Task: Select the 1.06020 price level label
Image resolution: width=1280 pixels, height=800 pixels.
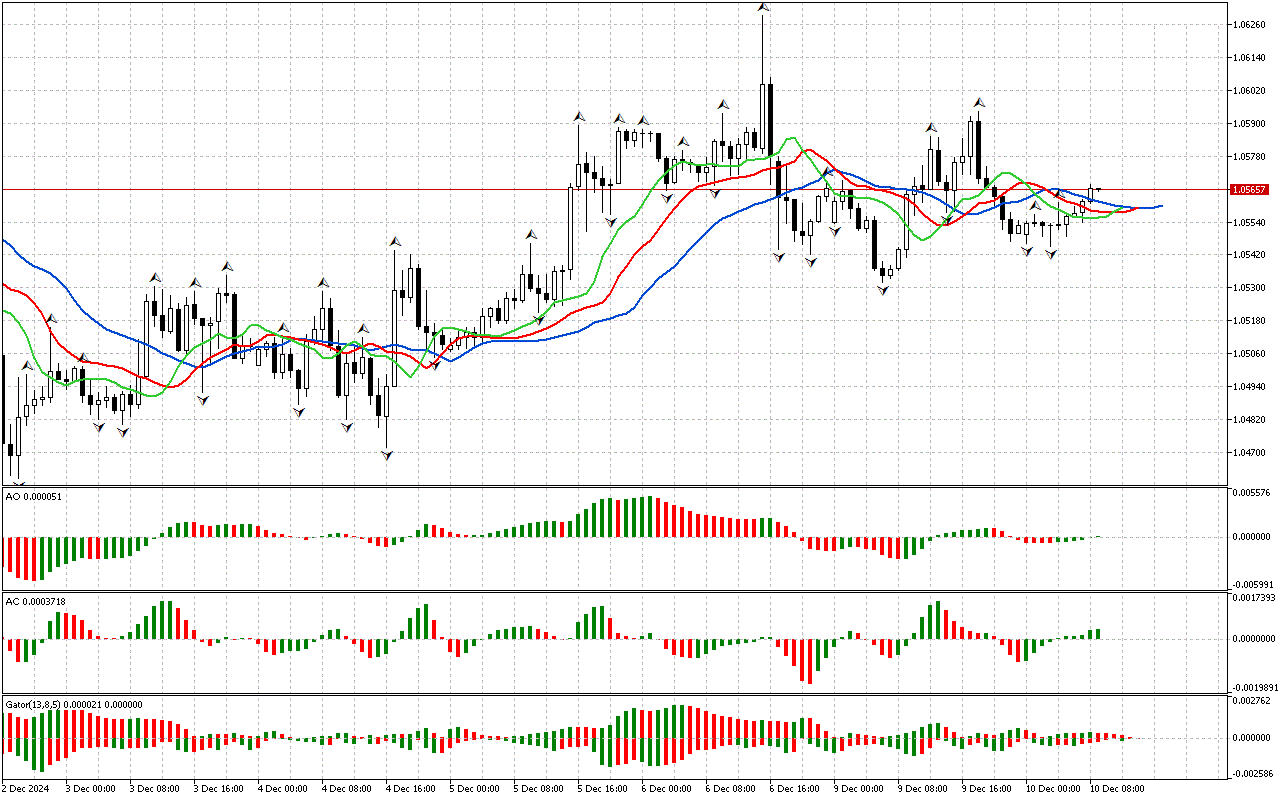Action: (1250, 91)
